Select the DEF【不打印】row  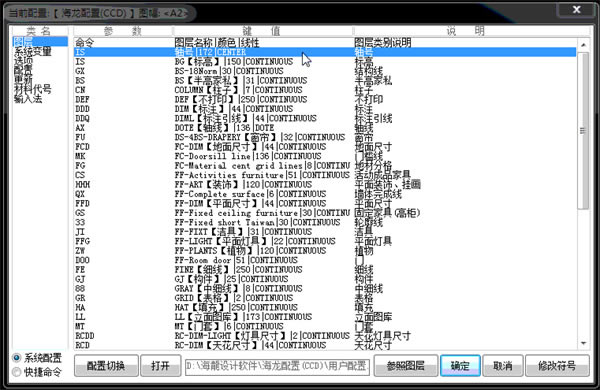point(325,100)
